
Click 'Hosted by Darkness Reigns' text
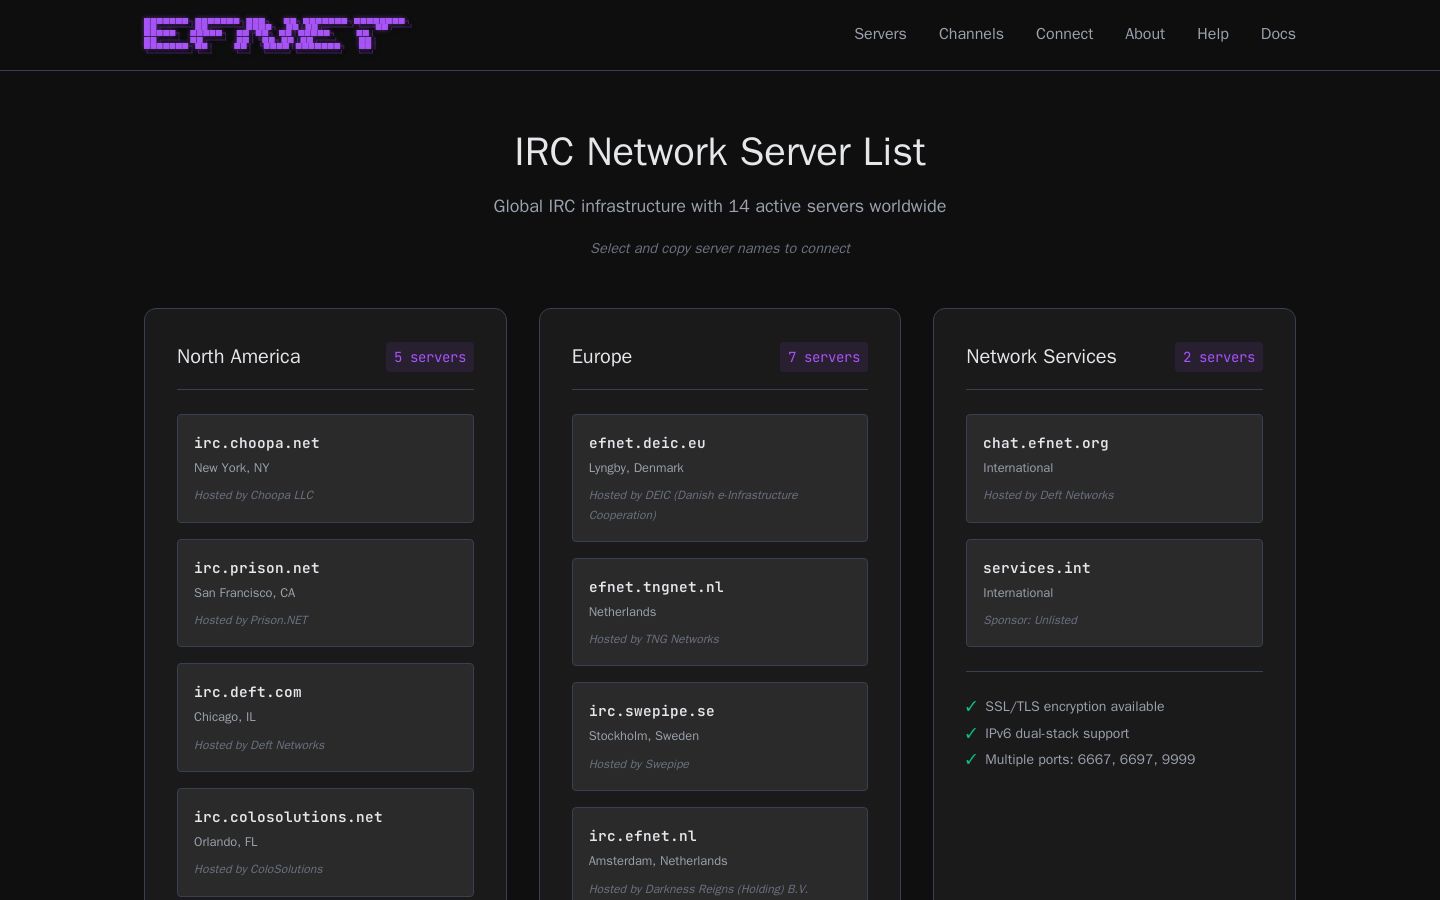[x=698, y=889]
